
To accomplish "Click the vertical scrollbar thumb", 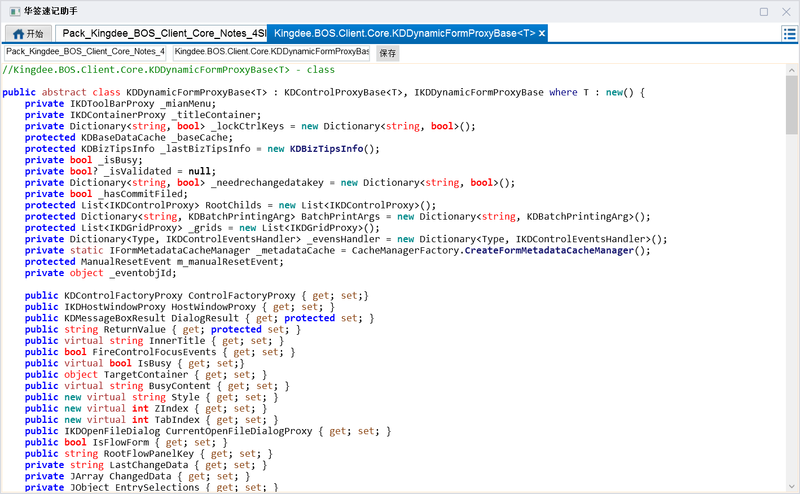I will (x=791, y=105).
